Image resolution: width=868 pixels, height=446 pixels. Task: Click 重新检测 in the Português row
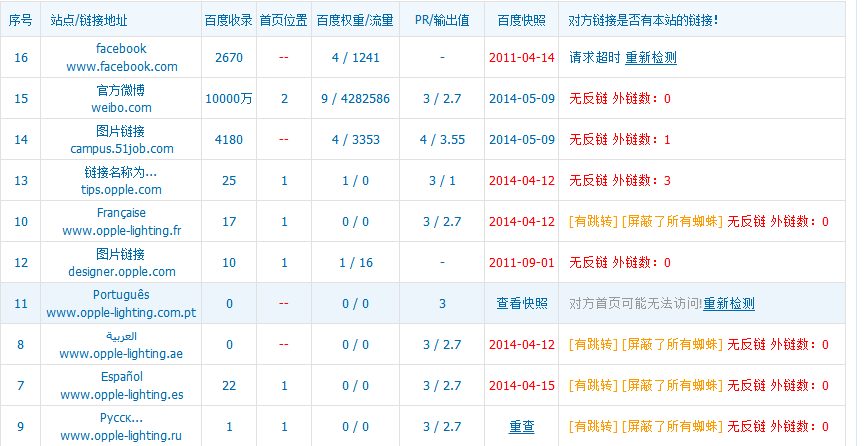tap(728, 304)
